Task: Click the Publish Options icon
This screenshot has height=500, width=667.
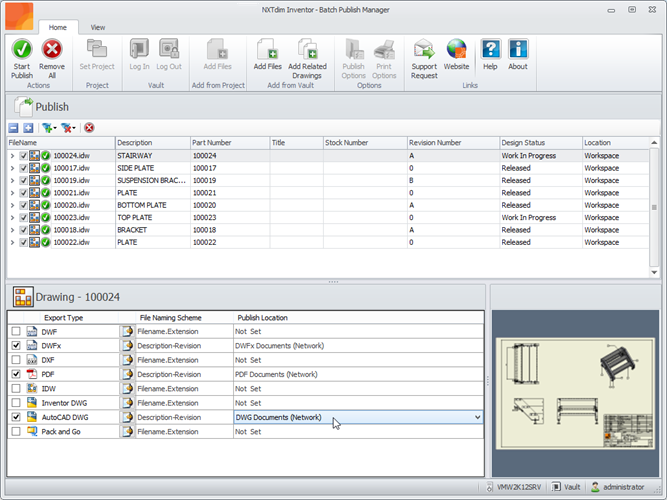Action: point(353,49)
